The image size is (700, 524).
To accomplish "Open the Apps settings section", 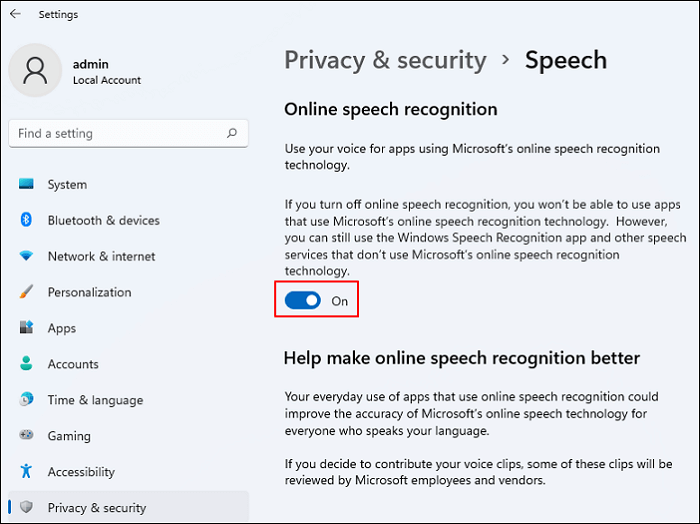I will [x=62, y=328].
